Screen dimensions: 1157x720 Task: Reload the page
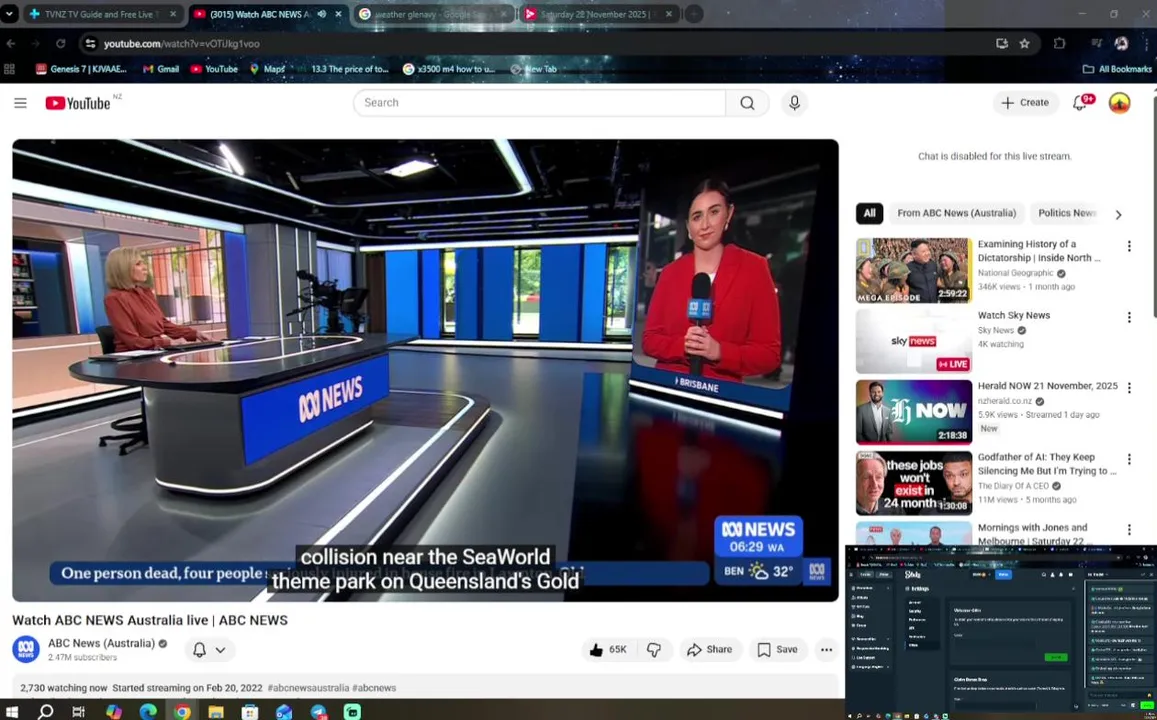click(x=61, y=44)
